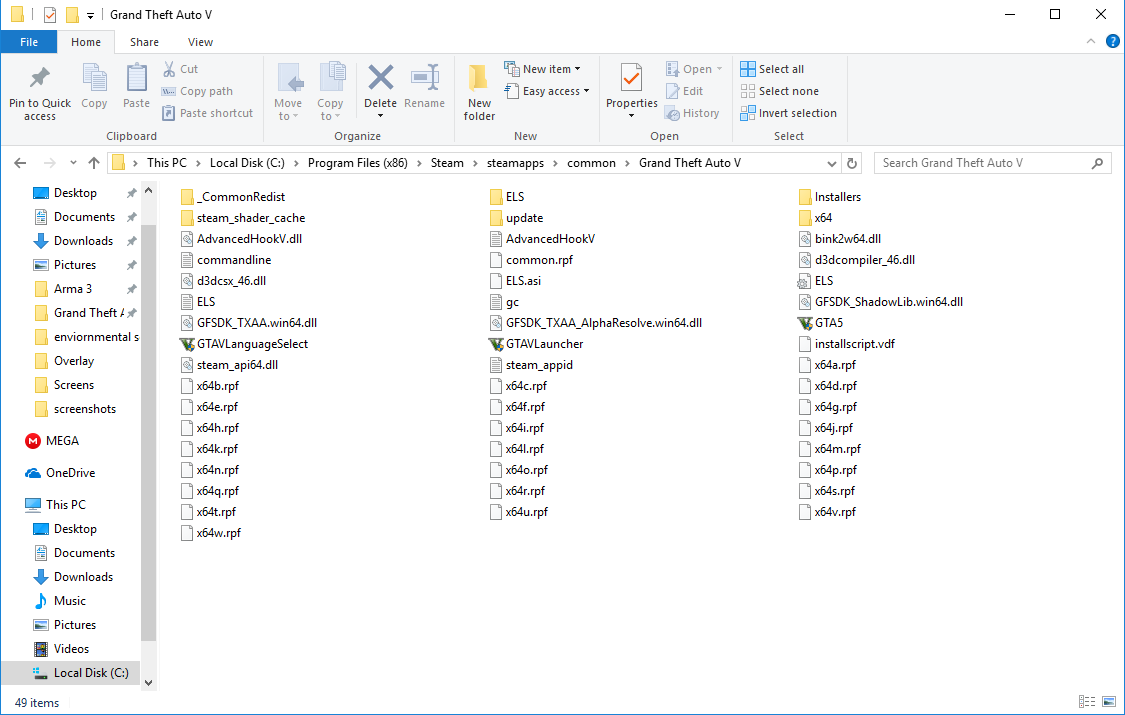Viewport: 1125px width, 715px height.
Task: Select the ELS.asi file
Action: [x=515, y=281]
